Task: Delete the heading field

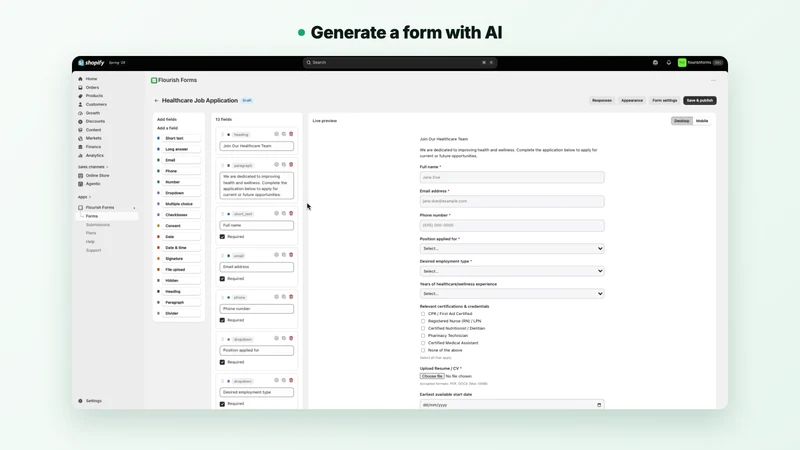Action: [x=291, y=134]
